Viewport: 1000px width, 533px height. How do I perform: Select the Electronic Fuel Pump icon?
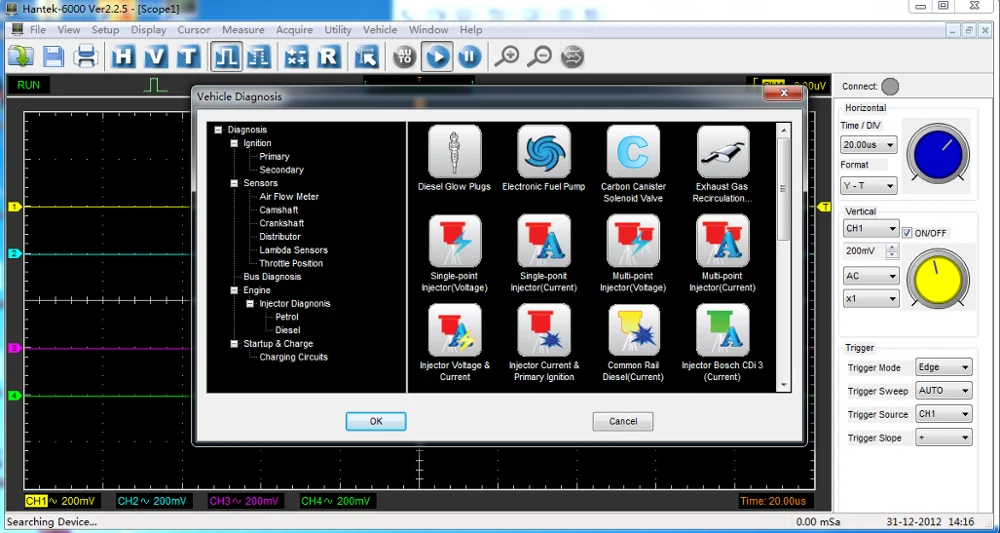(543, 152)
